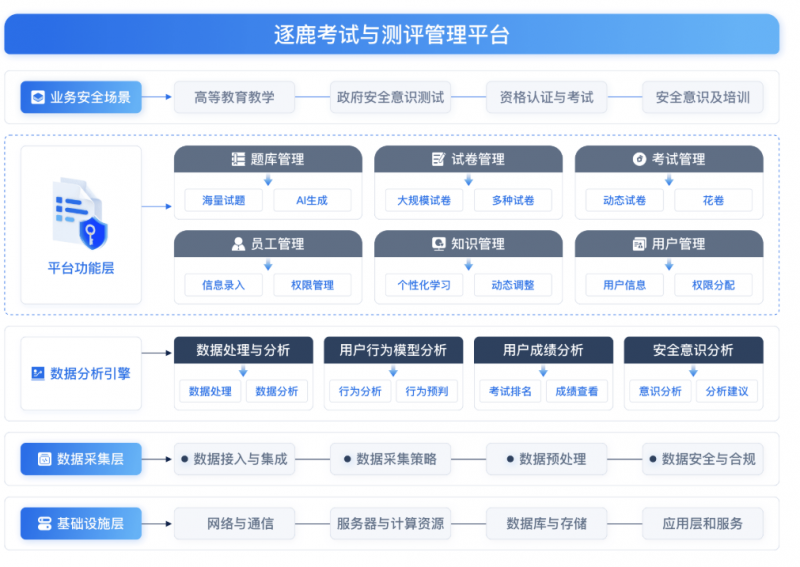The width and height of the screenshot is (800, 567).
Task: Select the 权限管理 item
Action: [x=312, y=285]
